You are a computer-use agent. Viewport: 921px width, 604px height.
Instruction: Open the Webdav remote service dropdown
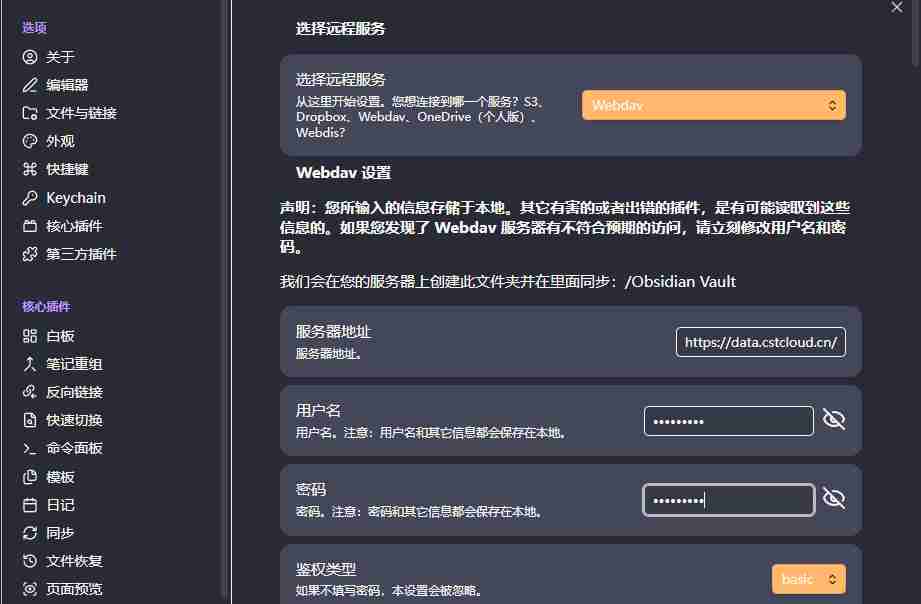click(713, 104)
